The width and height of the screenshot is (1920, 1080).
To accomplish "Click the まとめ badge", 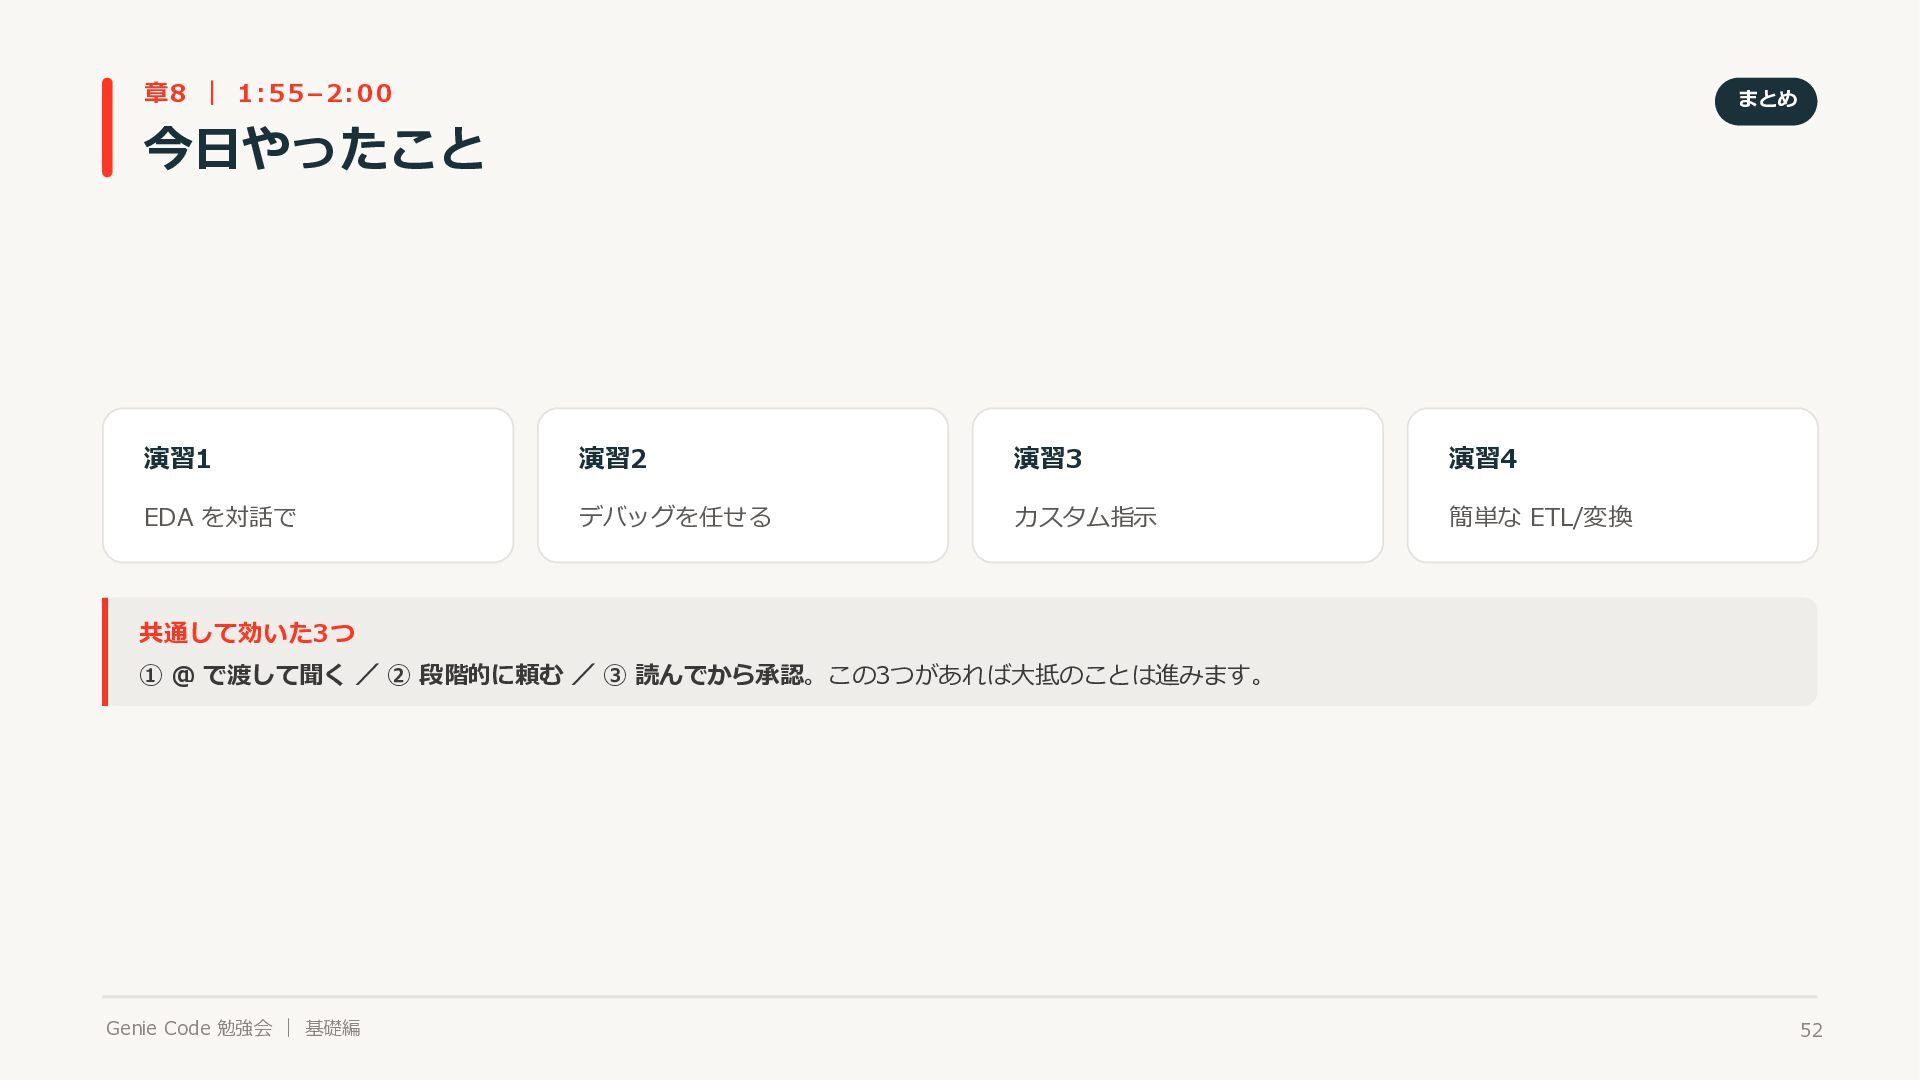I will [1765, 101].
